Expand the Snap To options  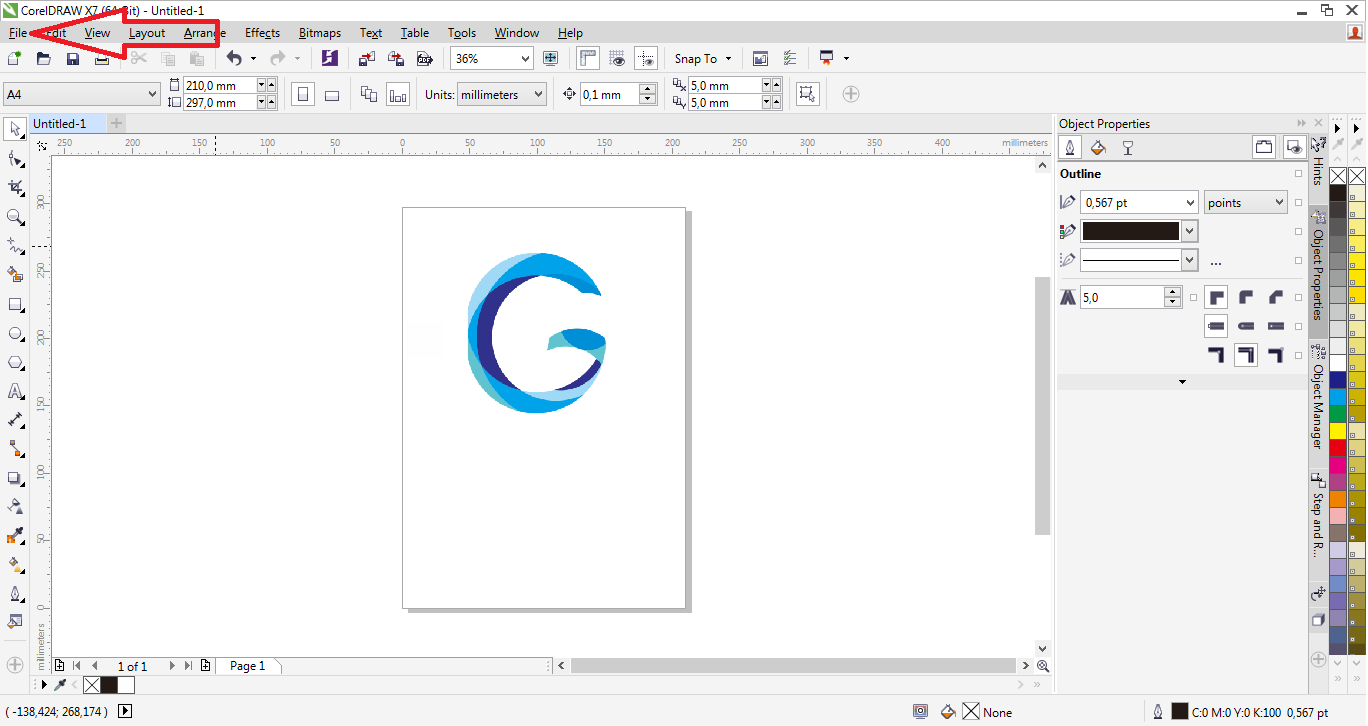click(x=728, y=58)
